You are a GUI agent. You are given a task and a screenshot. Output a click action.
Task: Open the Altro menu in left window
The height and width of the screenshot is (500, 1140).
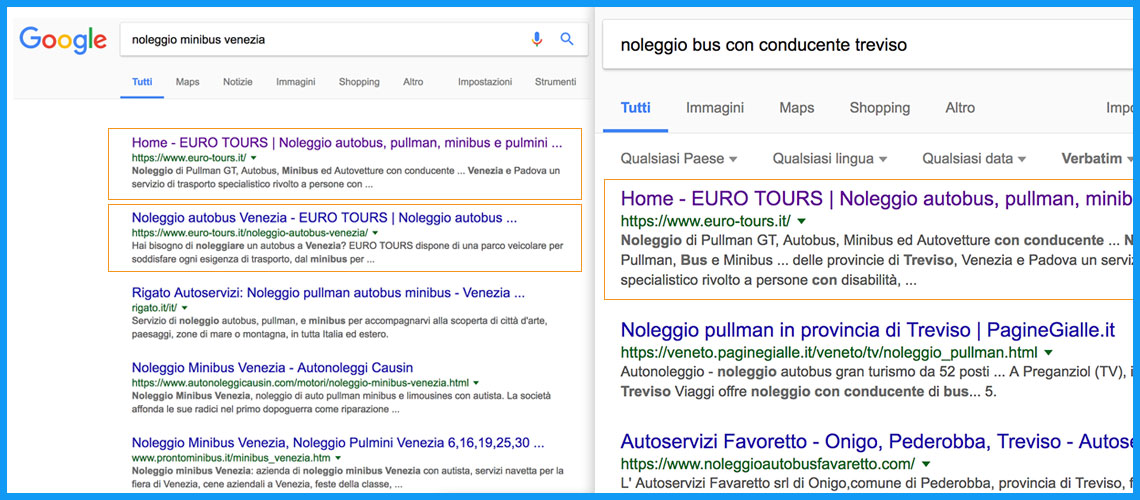413,82
